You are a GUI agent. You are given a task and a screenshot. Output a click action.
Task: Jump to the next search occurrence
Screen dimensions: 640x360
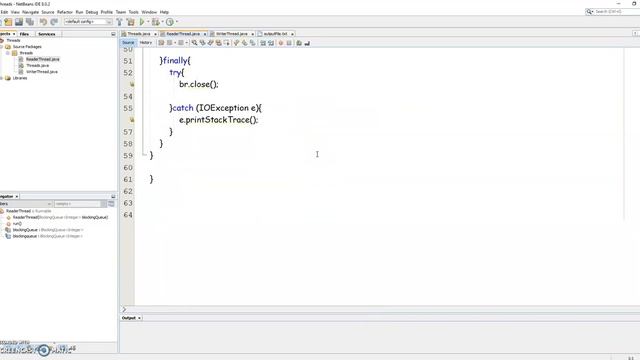pos(211,43)
